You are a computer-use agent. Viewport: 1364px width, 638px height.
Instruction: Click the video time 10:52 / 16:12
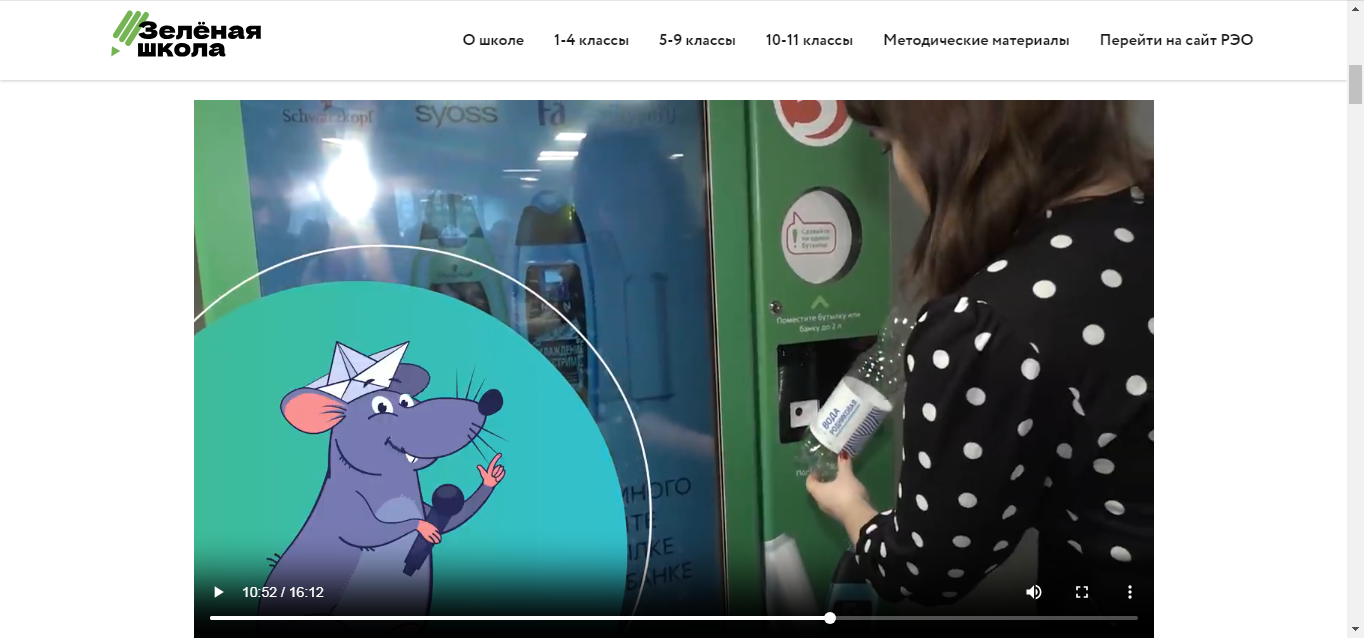283,592
